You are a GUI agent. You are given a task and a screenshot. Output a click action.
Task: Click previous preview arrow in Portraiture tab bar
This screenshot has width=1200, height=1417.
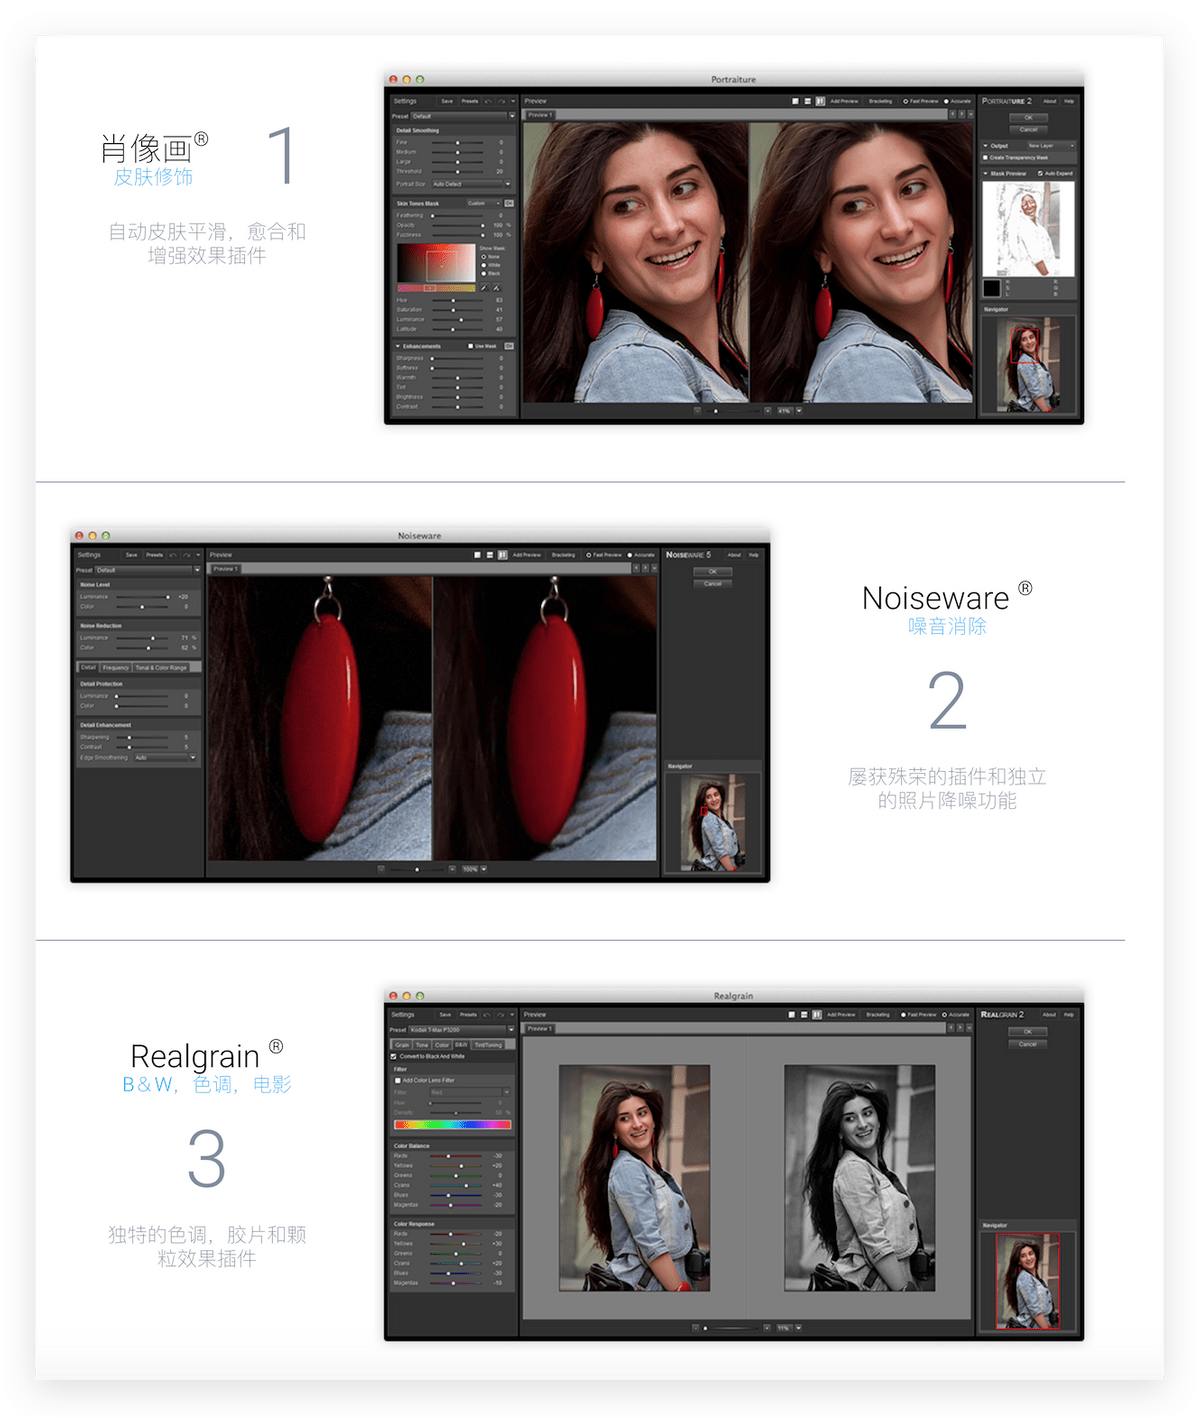coord(952,114)
